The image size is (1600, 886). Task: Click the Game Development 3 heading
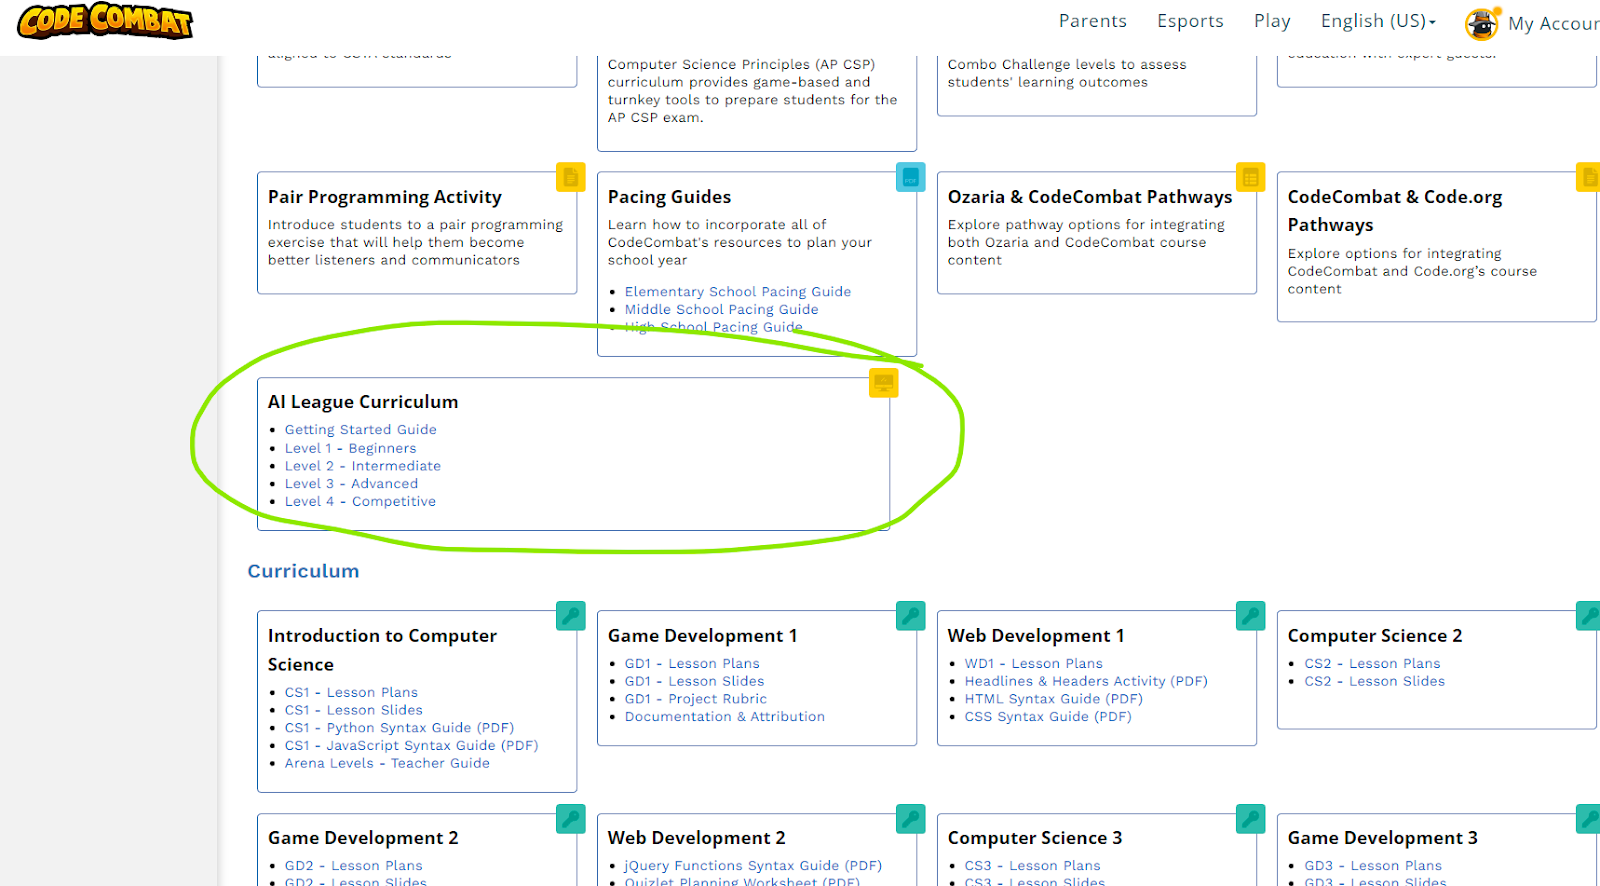(1382, 839)
